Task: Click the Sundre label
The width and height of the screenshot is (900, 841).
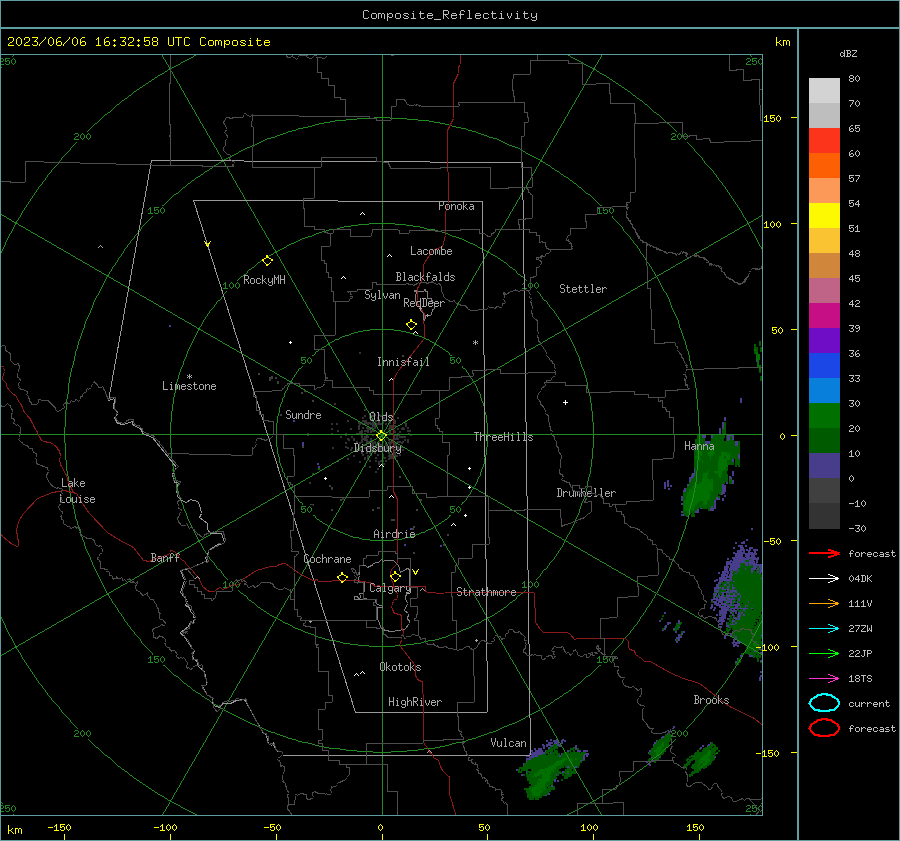Action: coord(303,414)
